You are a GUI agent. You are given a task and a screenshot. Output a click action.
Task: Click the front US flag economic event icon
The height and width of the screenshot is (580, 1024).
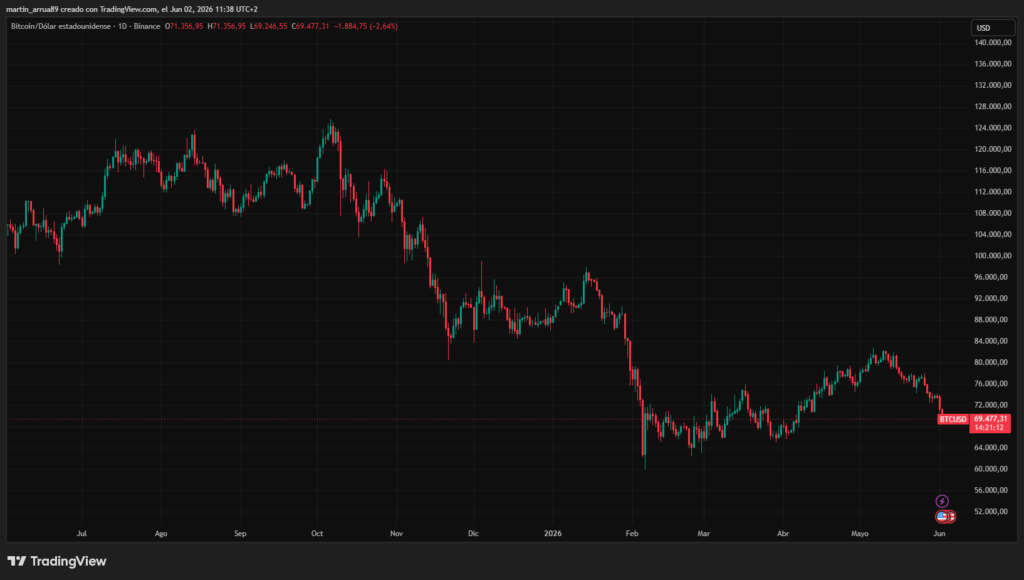tap(942, 517)
